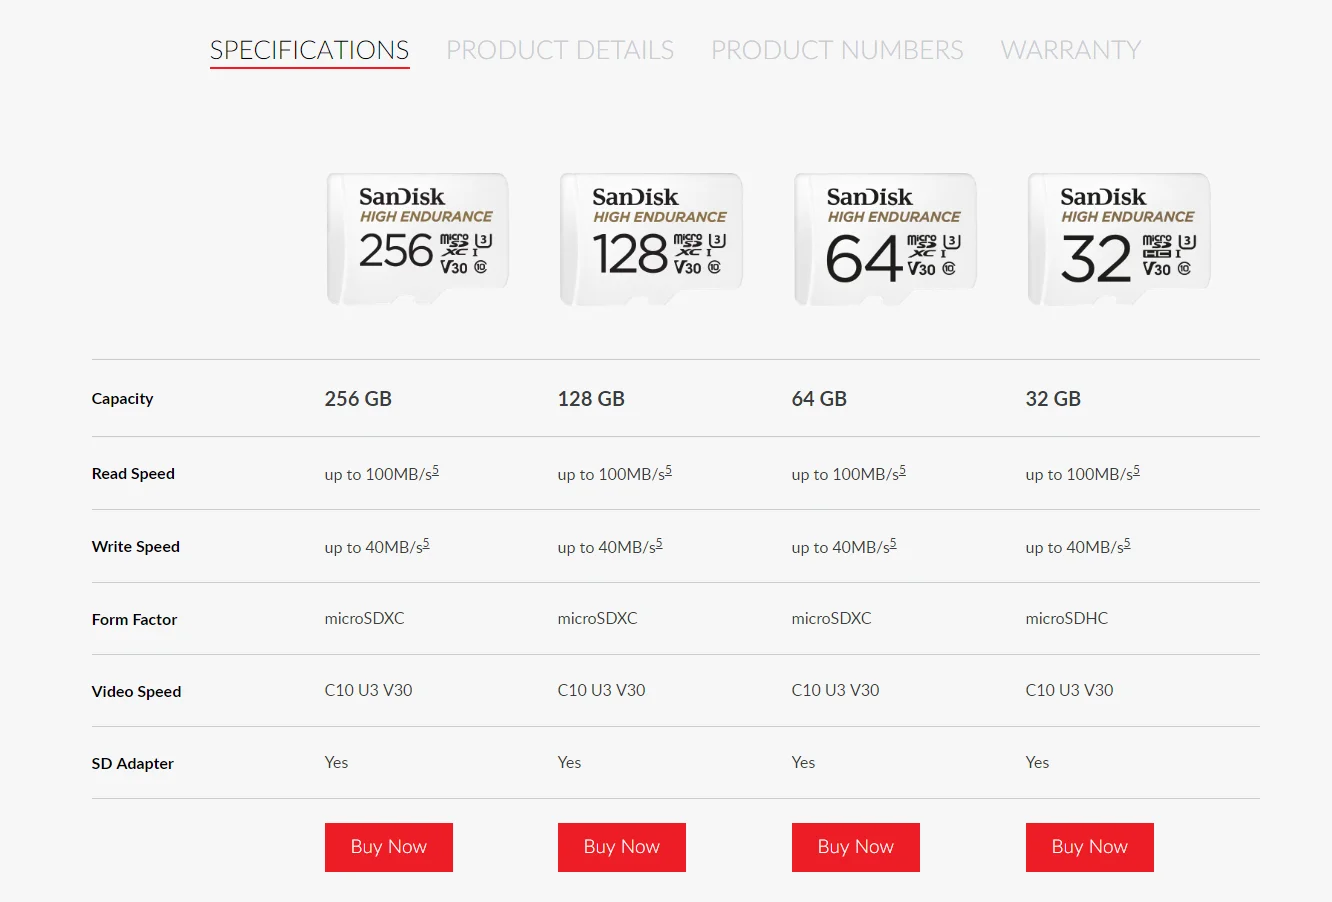Viewport: 1332px width, 902px height.
Task: Click Buy Now for the 64 GB card
Action: (x=855, y=847)
